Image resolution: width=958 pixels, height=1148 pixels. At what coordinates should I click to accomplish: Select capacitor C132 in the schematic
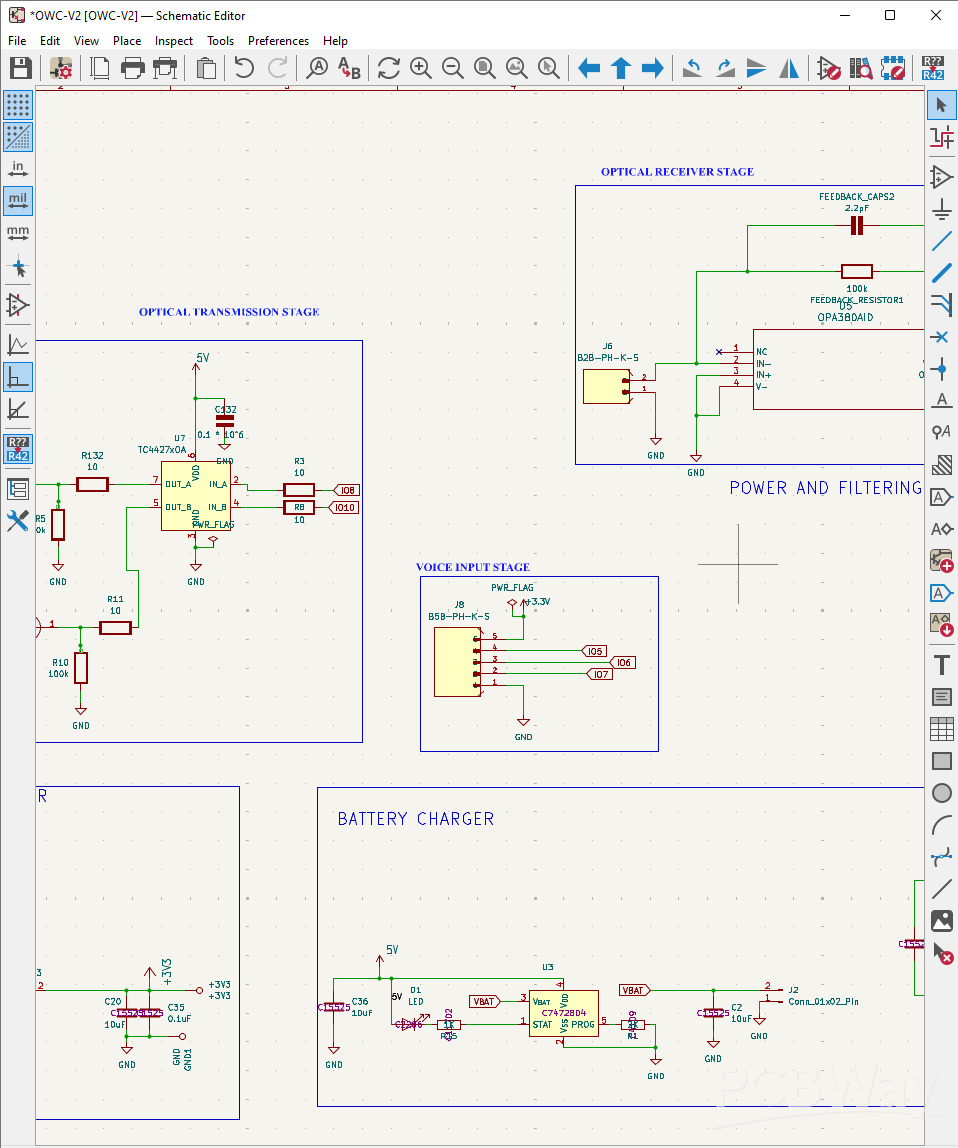pos(224,418)
